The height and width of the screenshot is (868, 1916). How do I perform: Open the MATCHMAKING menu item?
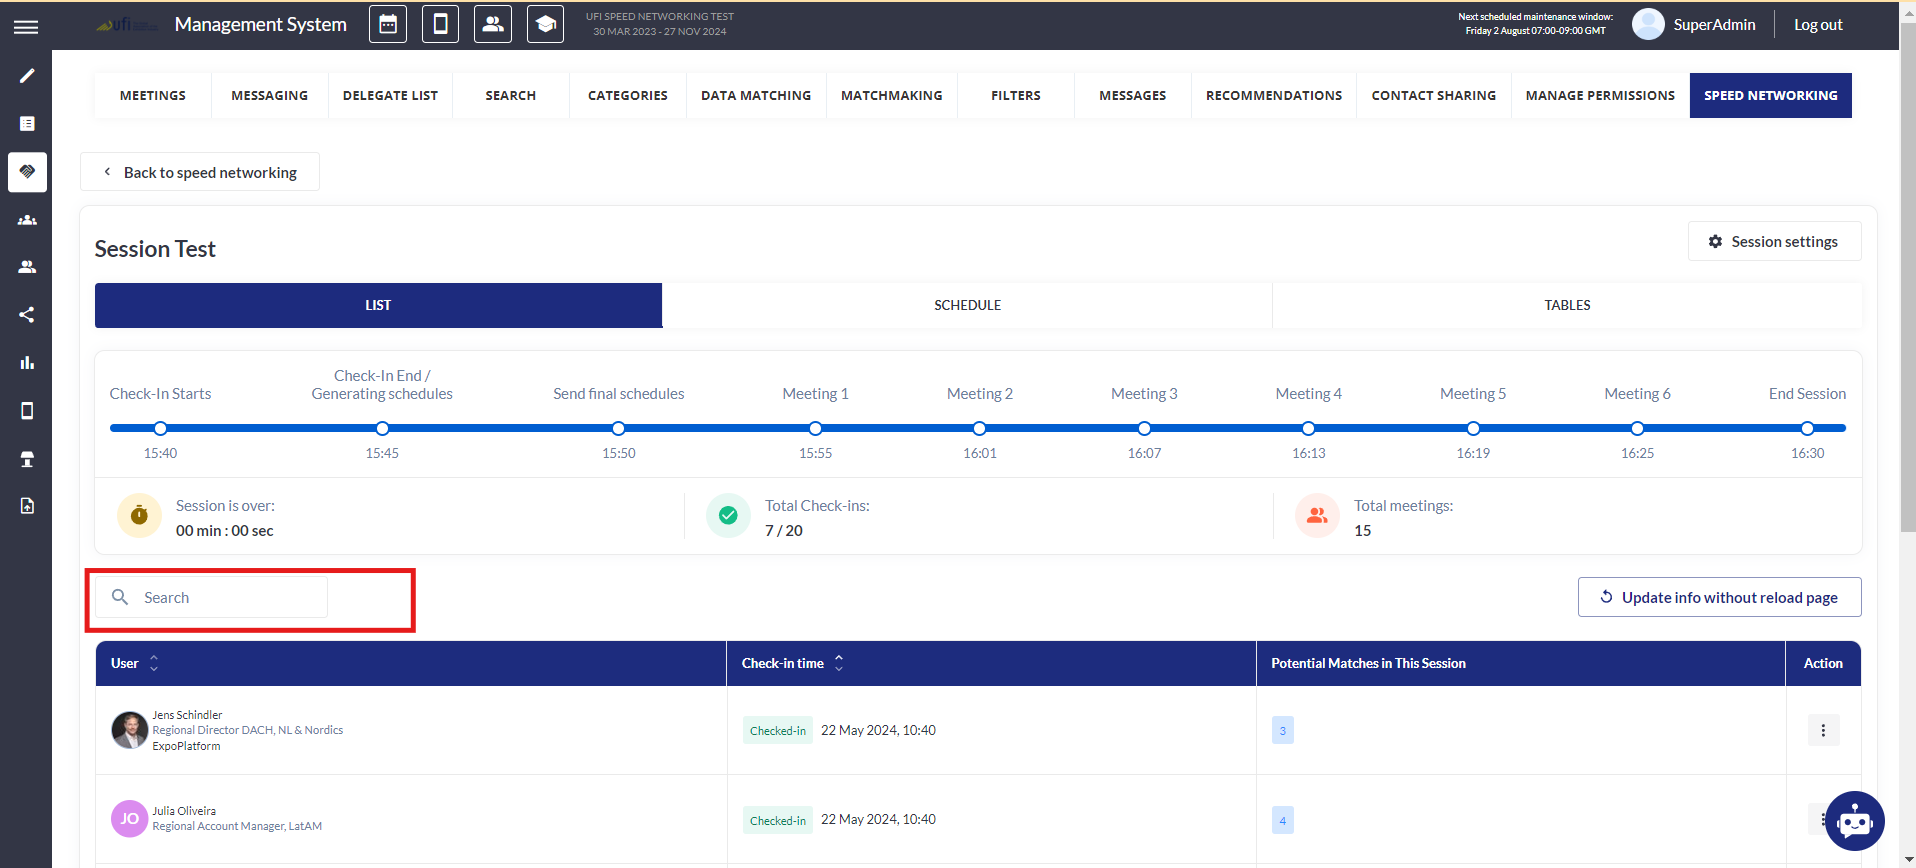[x=891, y=96]
